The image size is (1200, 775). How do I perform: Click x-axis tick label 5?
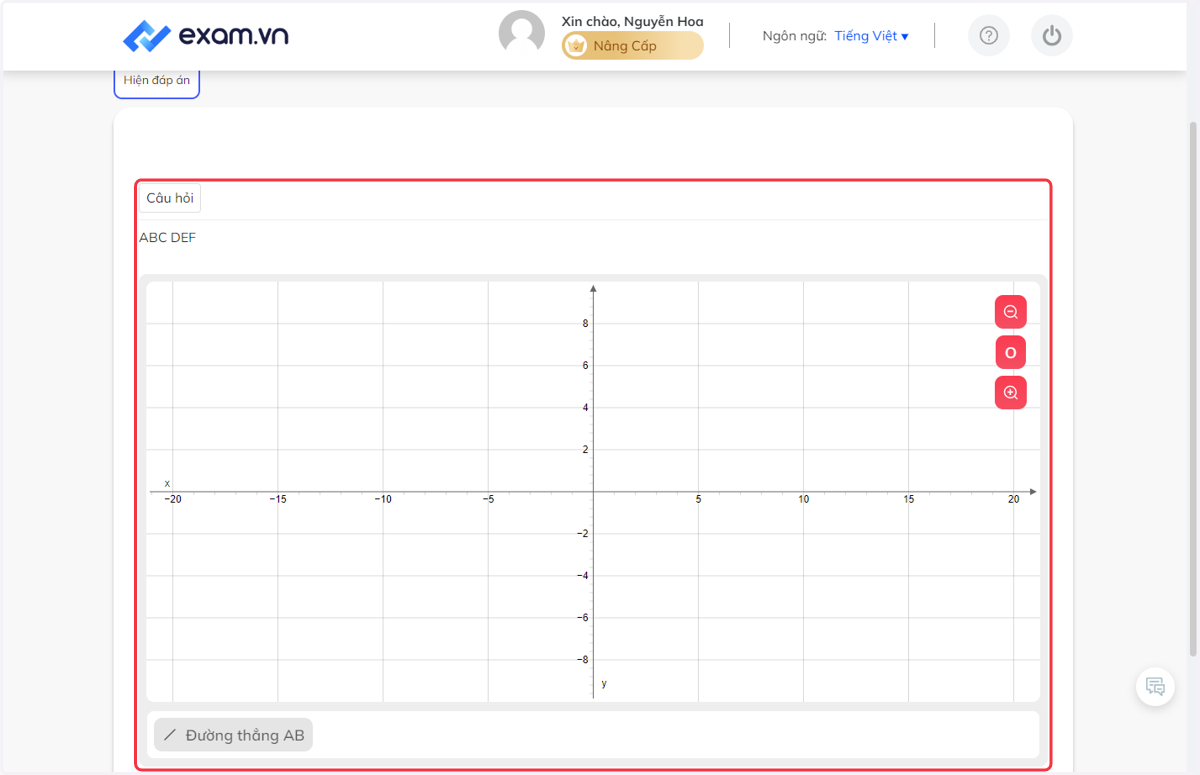point(699,499)
